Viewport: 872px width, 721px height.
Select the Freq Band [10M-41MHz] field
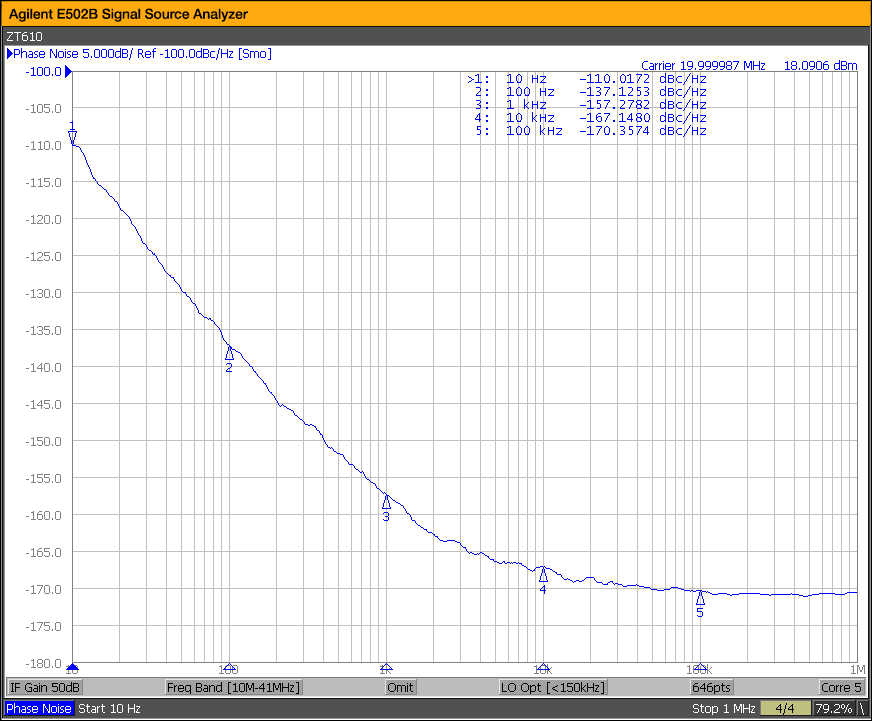click(234, 687)
